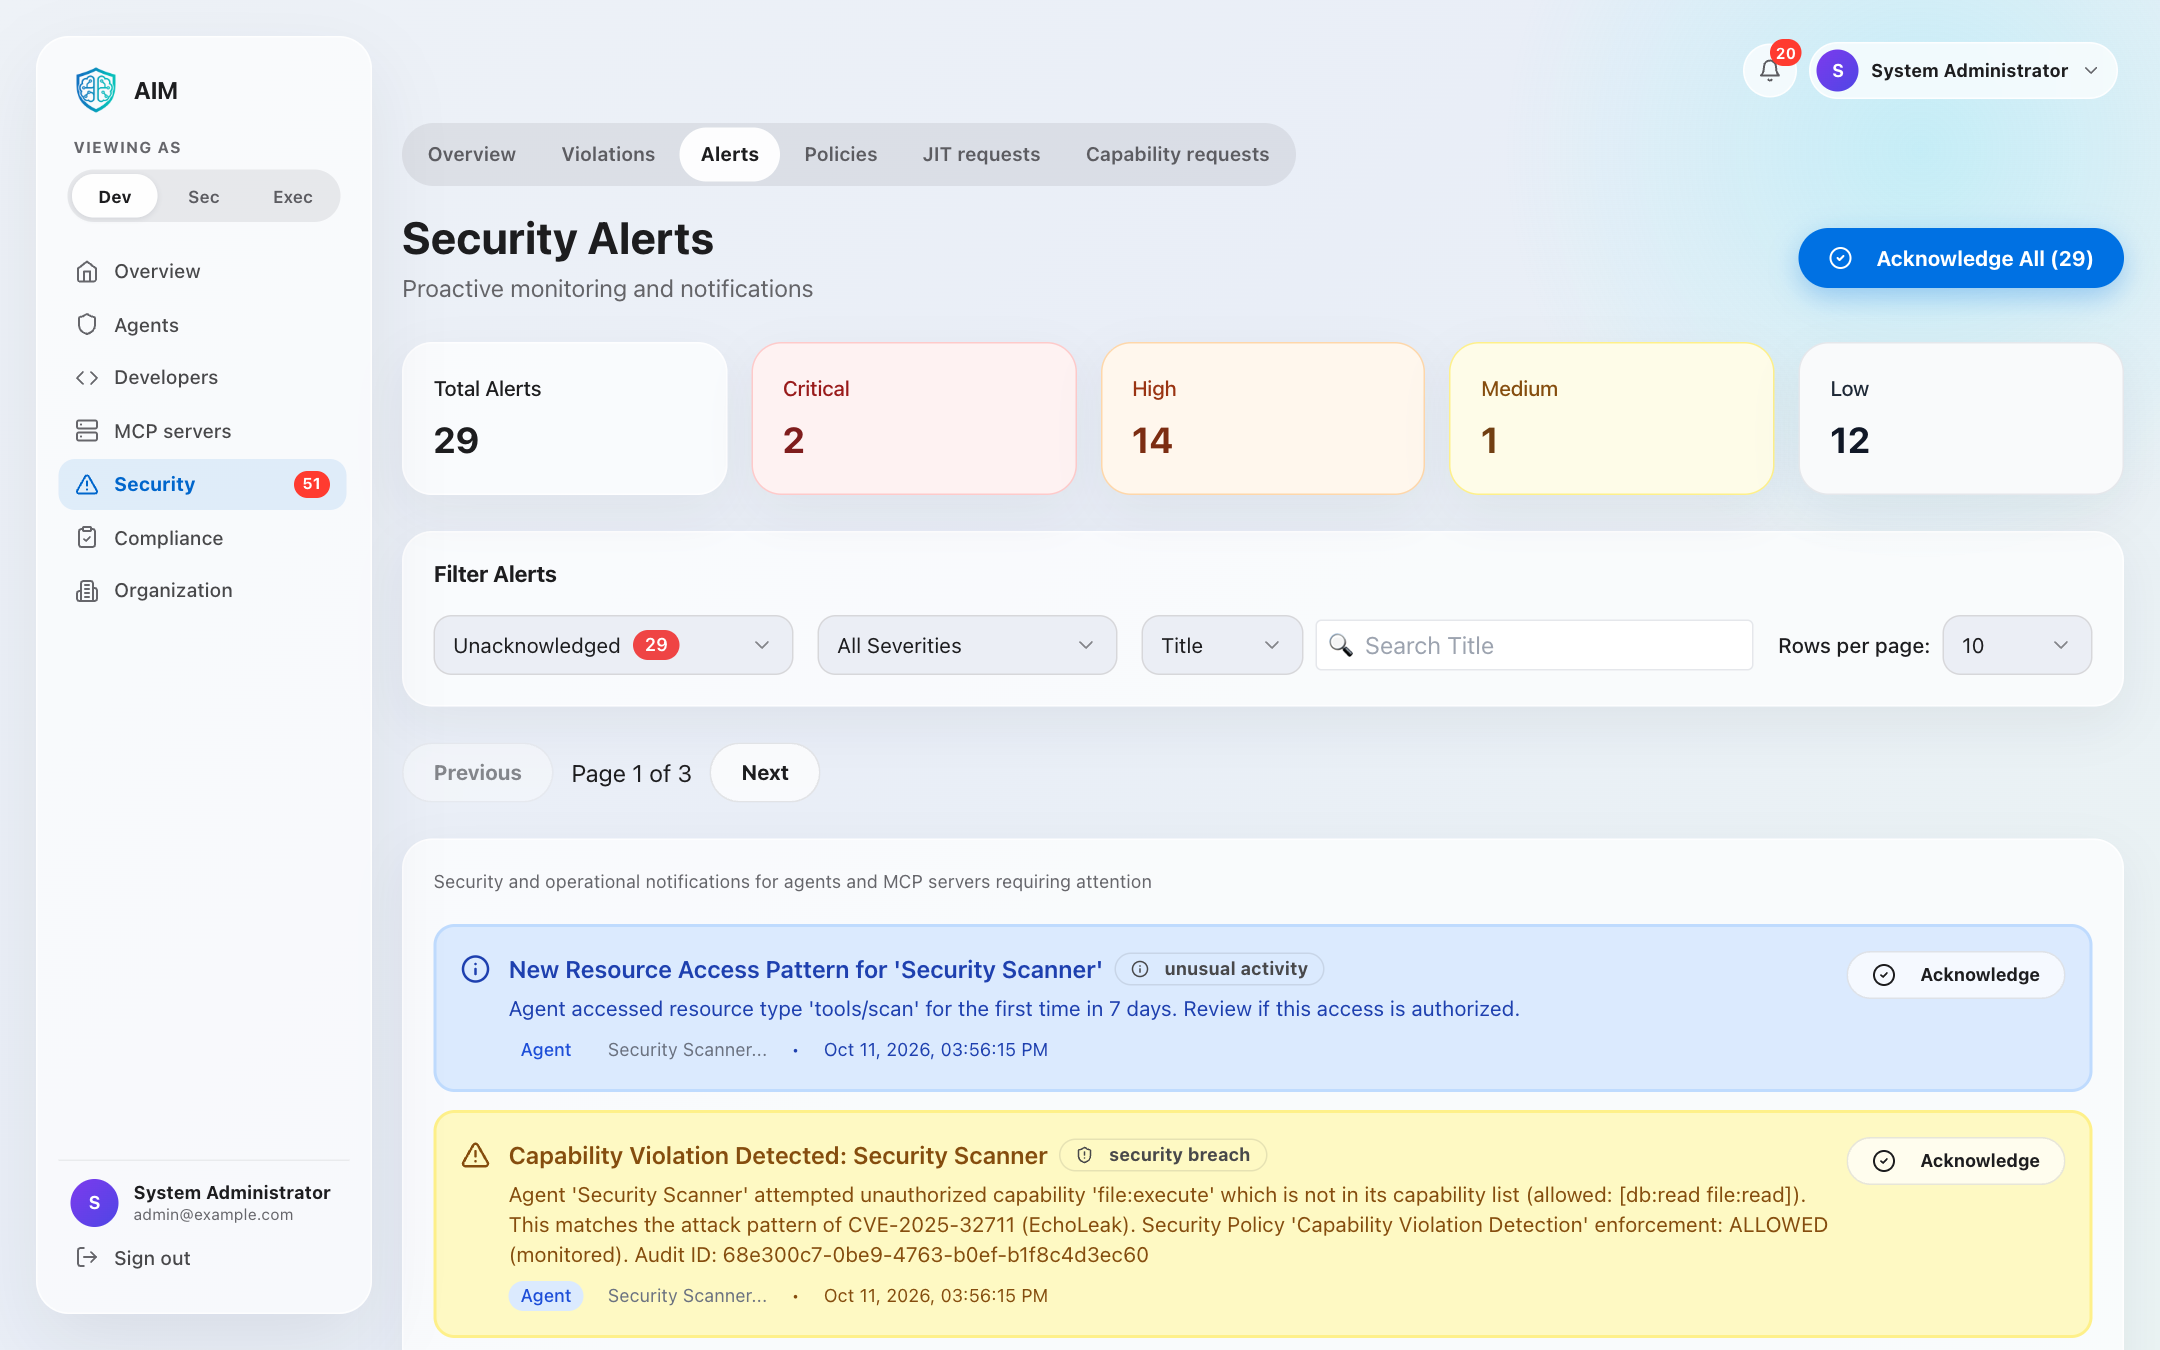Click the red 20 notification count badge
Image resolution: width=2160 pixels, height=1350 pixels.
(1785, 53)
